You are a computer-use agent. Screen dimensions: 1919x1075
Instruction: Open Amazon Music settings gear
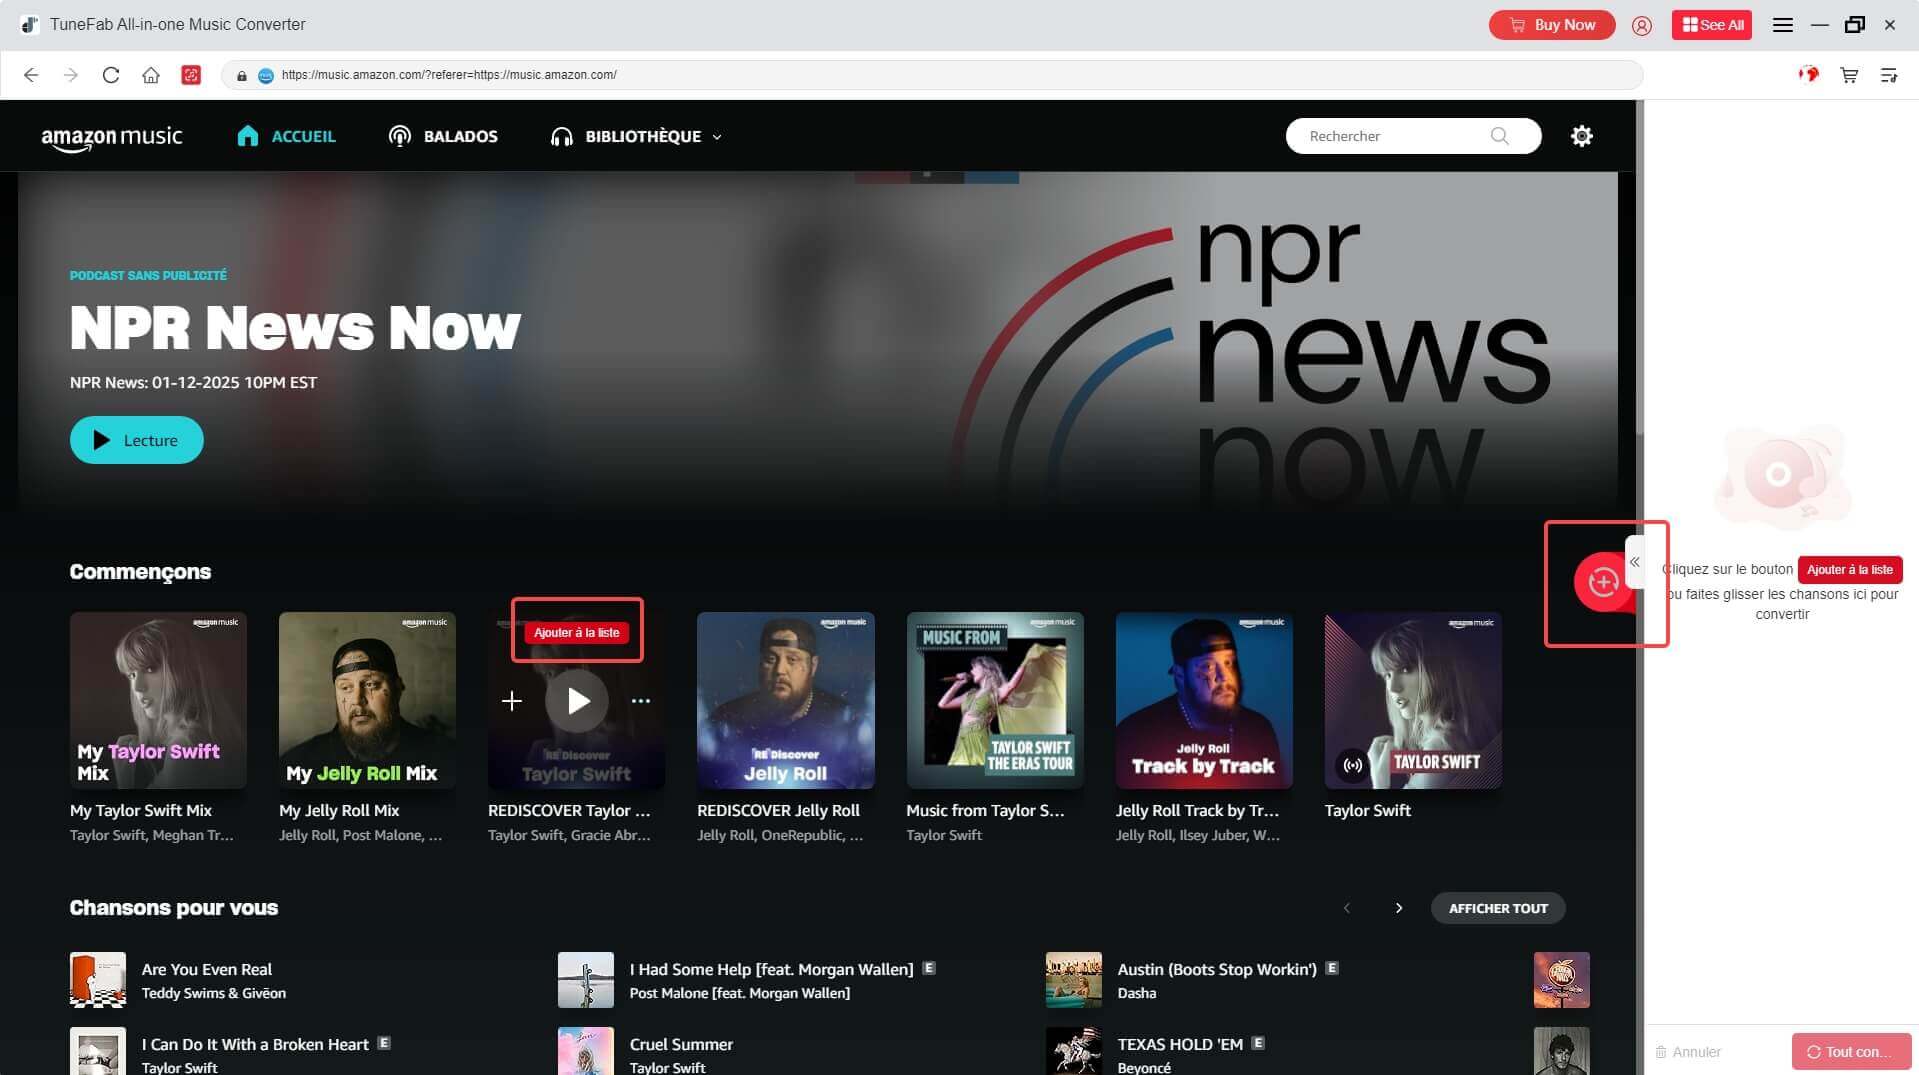(x=1581, y=136)
